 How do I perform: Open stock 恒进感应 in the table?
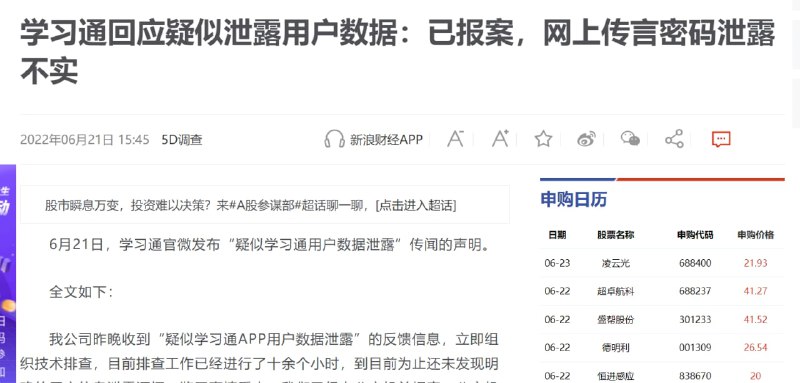(x=616, y=376)
